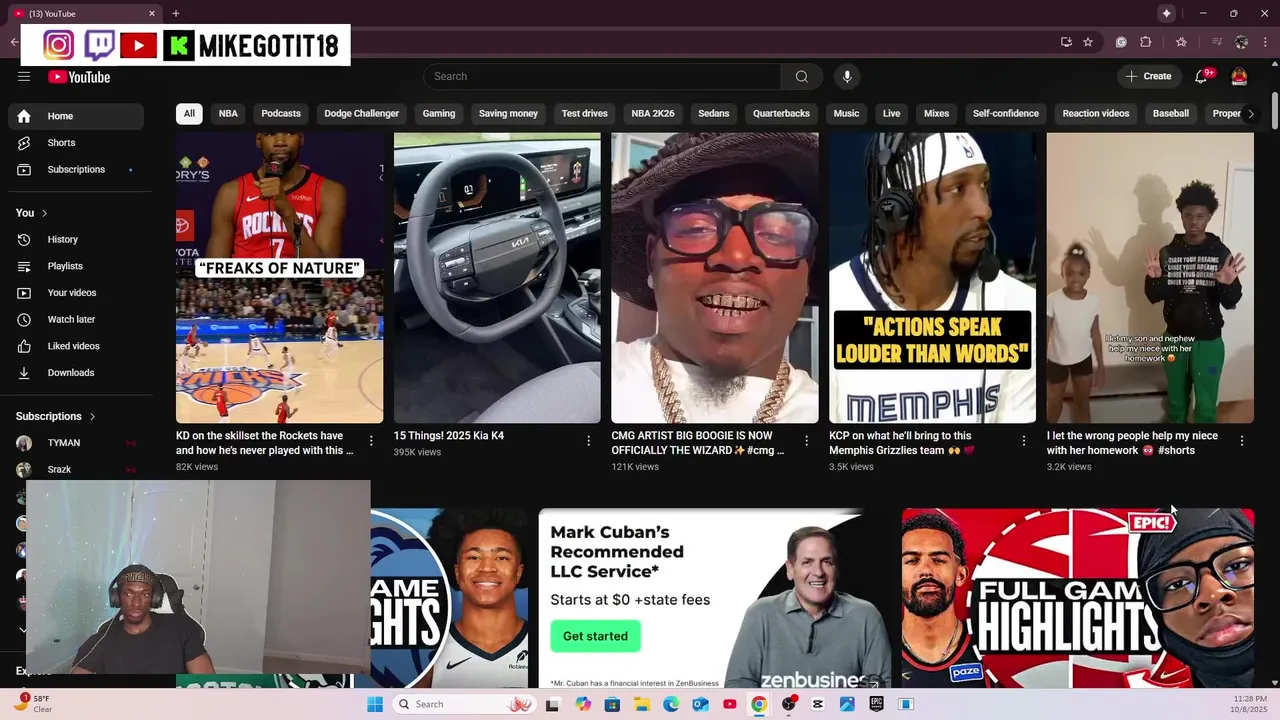Click the Gemini sparkle button in Chrome
Screen dimensions: 1280x720
(x=1166, y=13)
